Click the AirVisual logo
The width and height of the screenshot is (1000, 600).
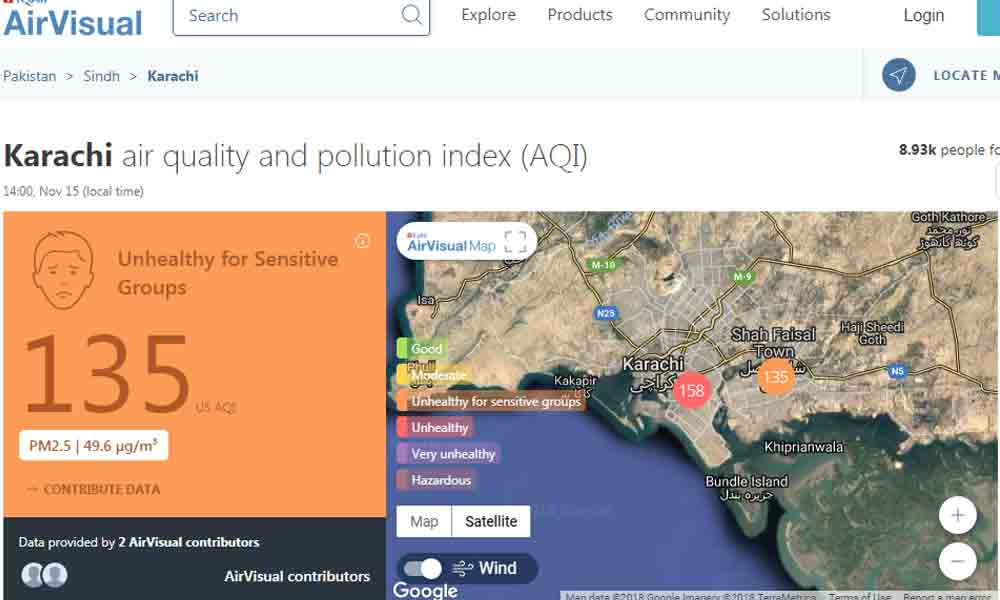(x=73, y=18)
